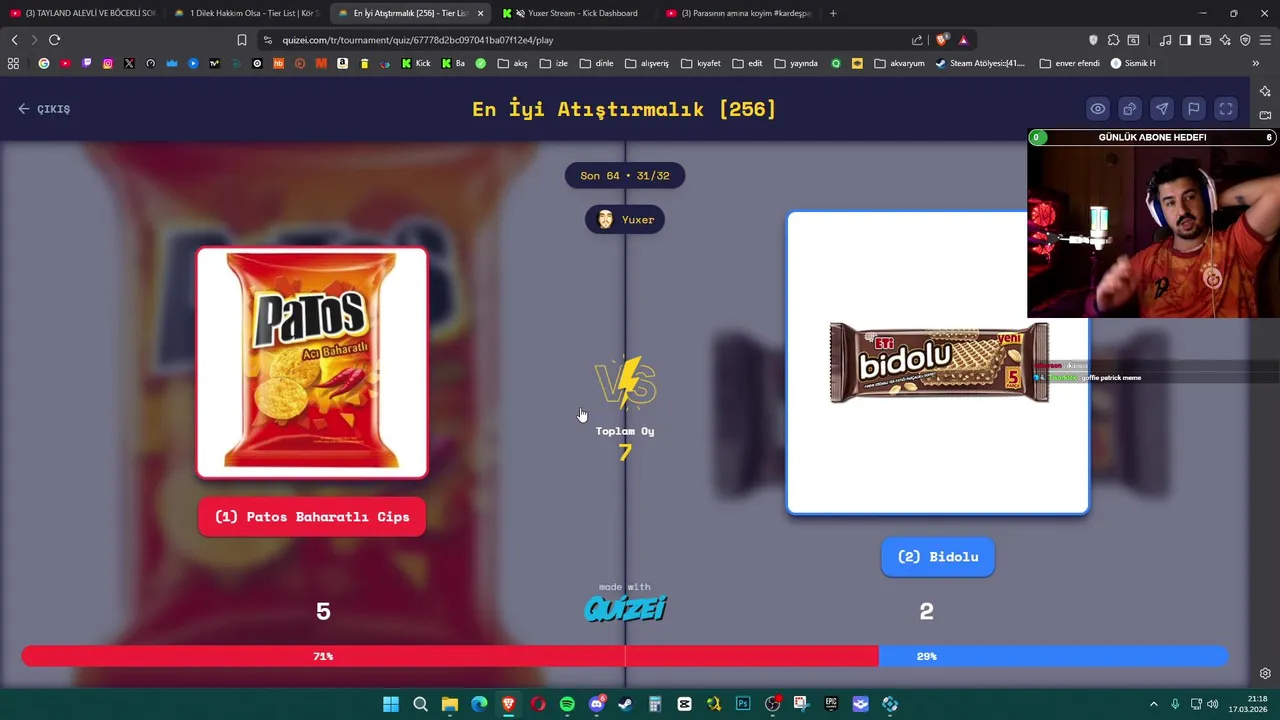Toggle the browser sidebar panel

1185,40
